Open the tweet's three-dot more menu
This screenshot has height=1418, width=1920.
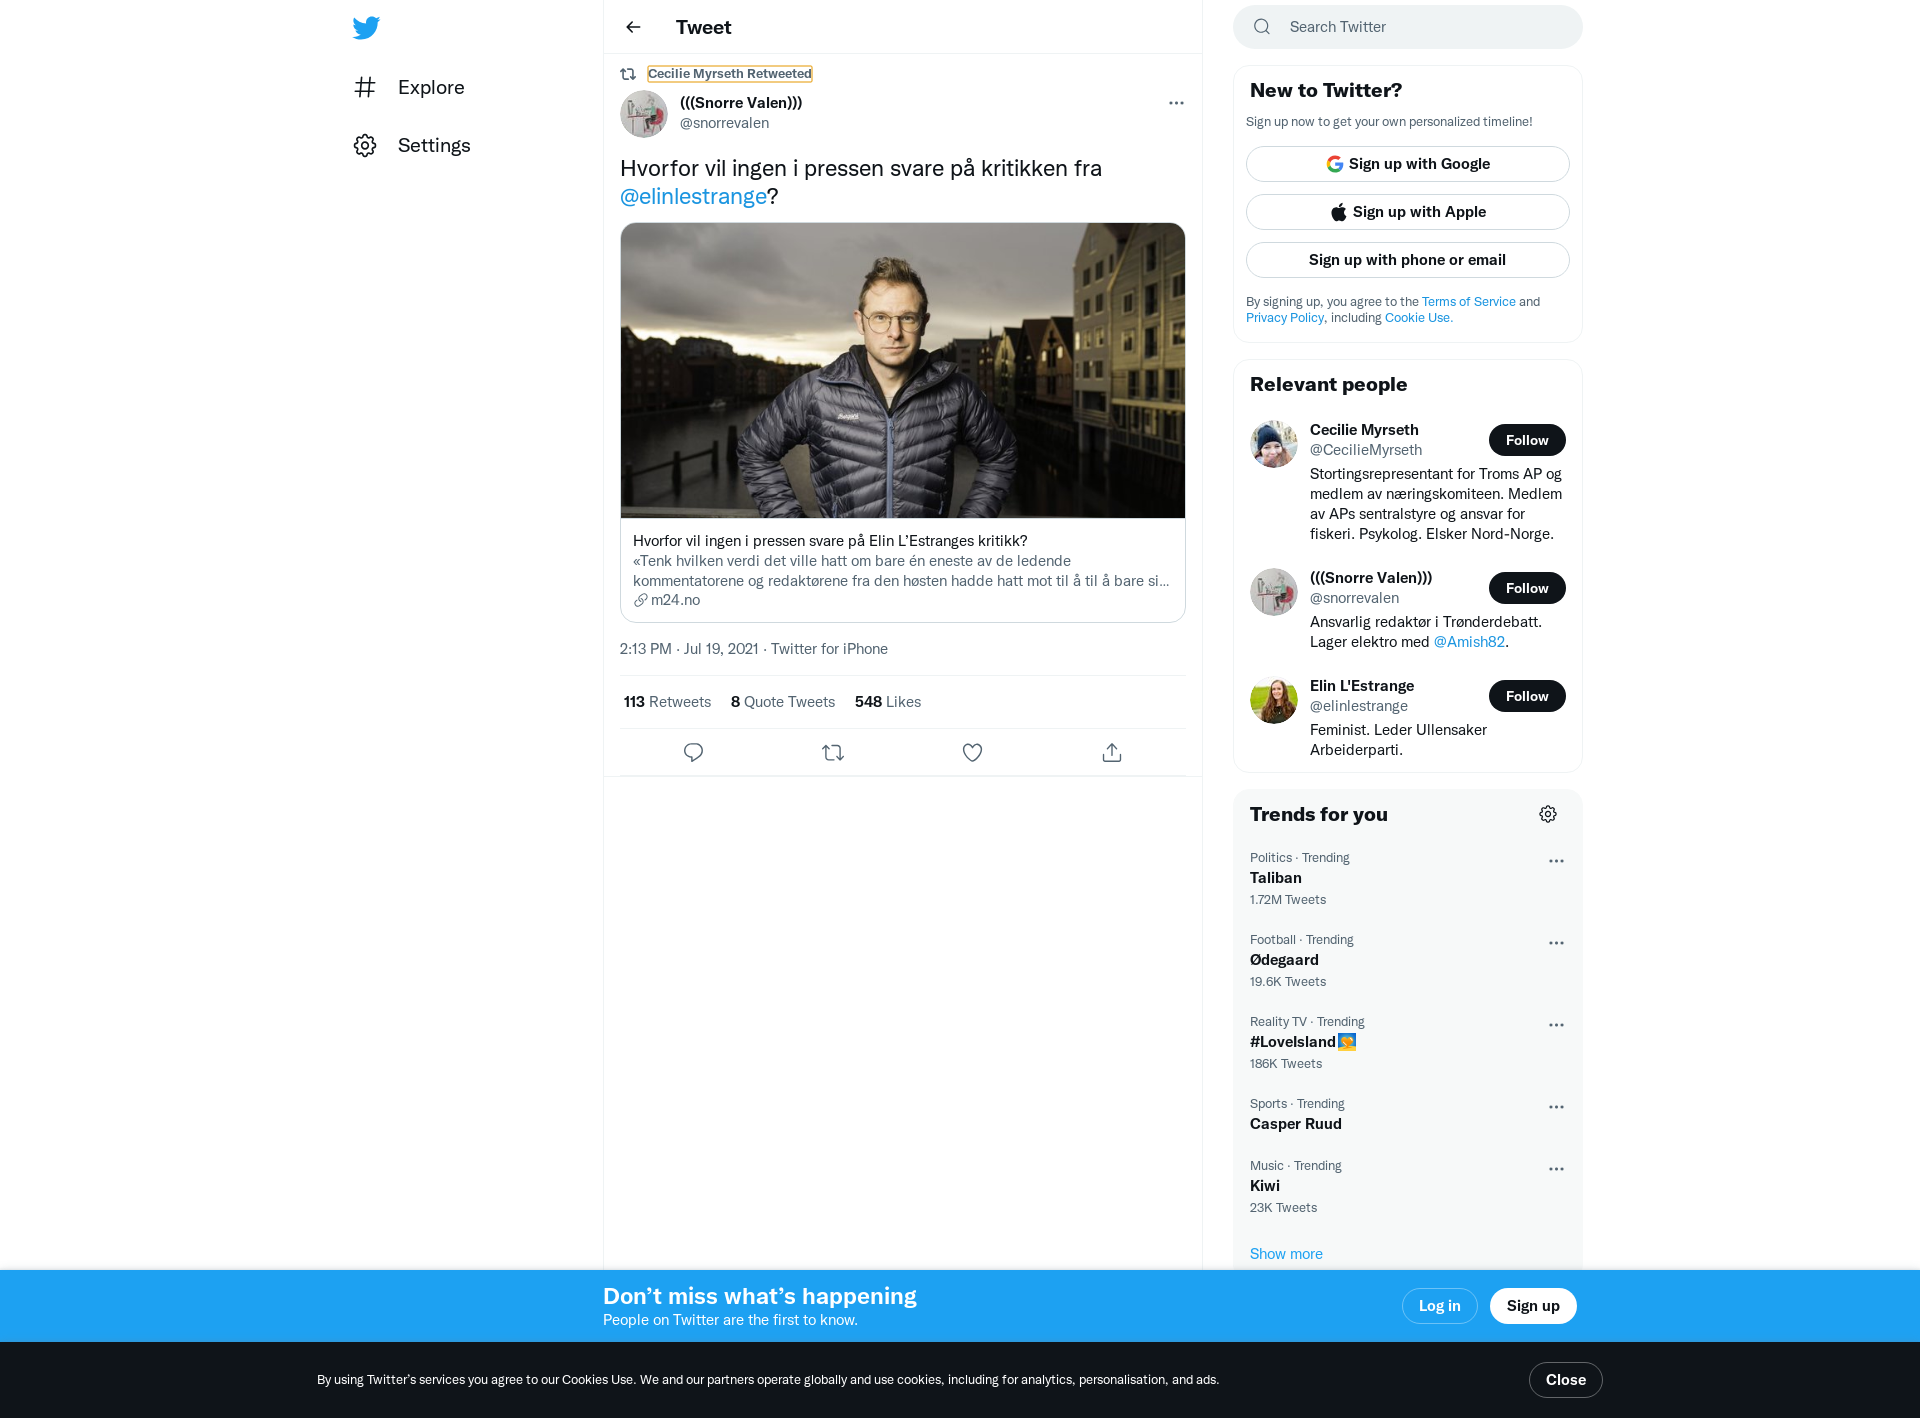click(1176, 103)
